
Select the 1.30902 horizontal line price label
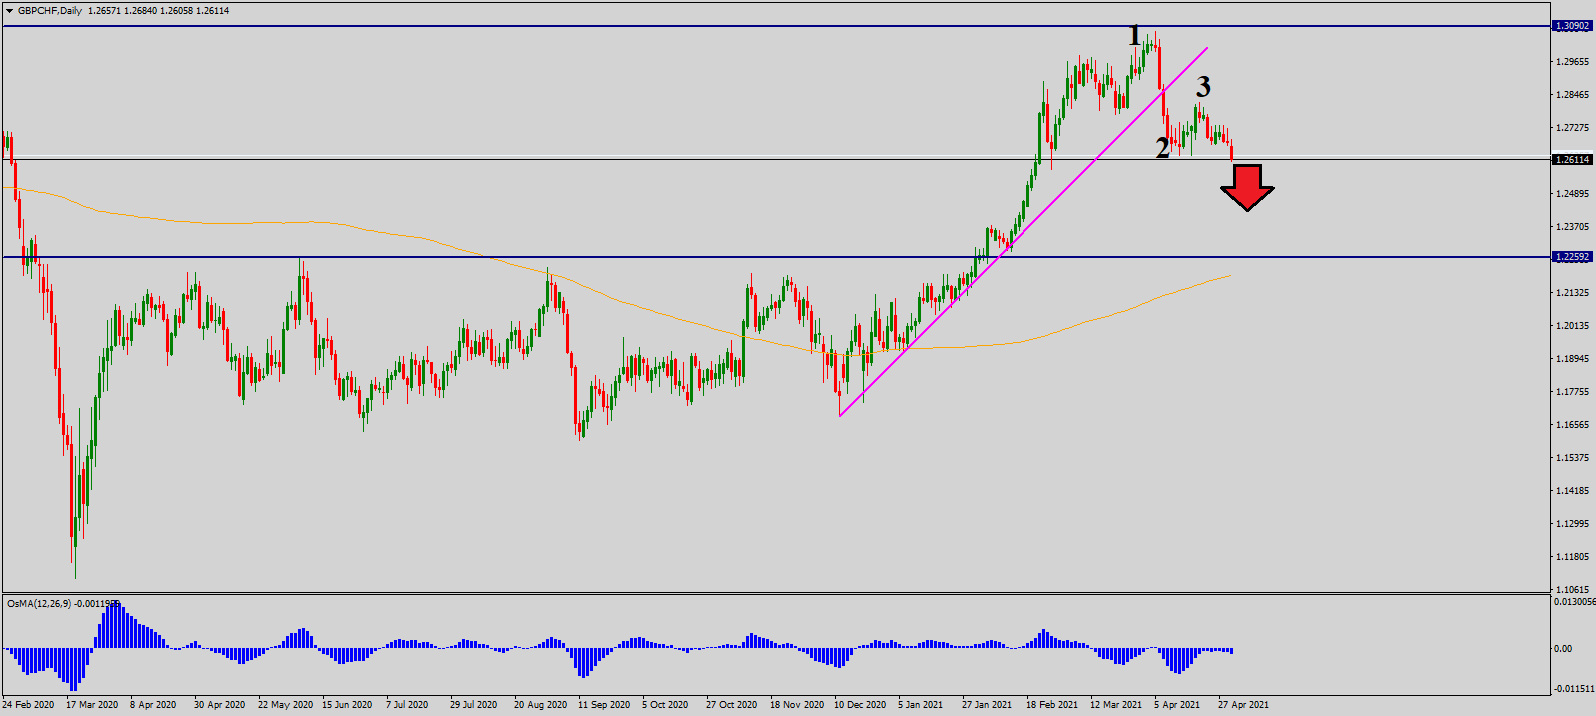point(1571,27)
